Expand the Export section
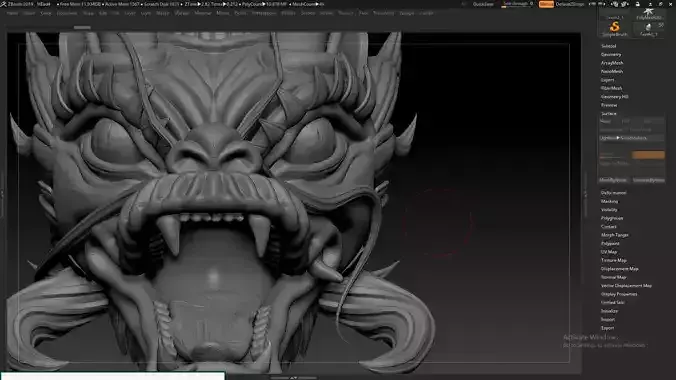This screenshot has height=380, width=676. coord(607,328)
